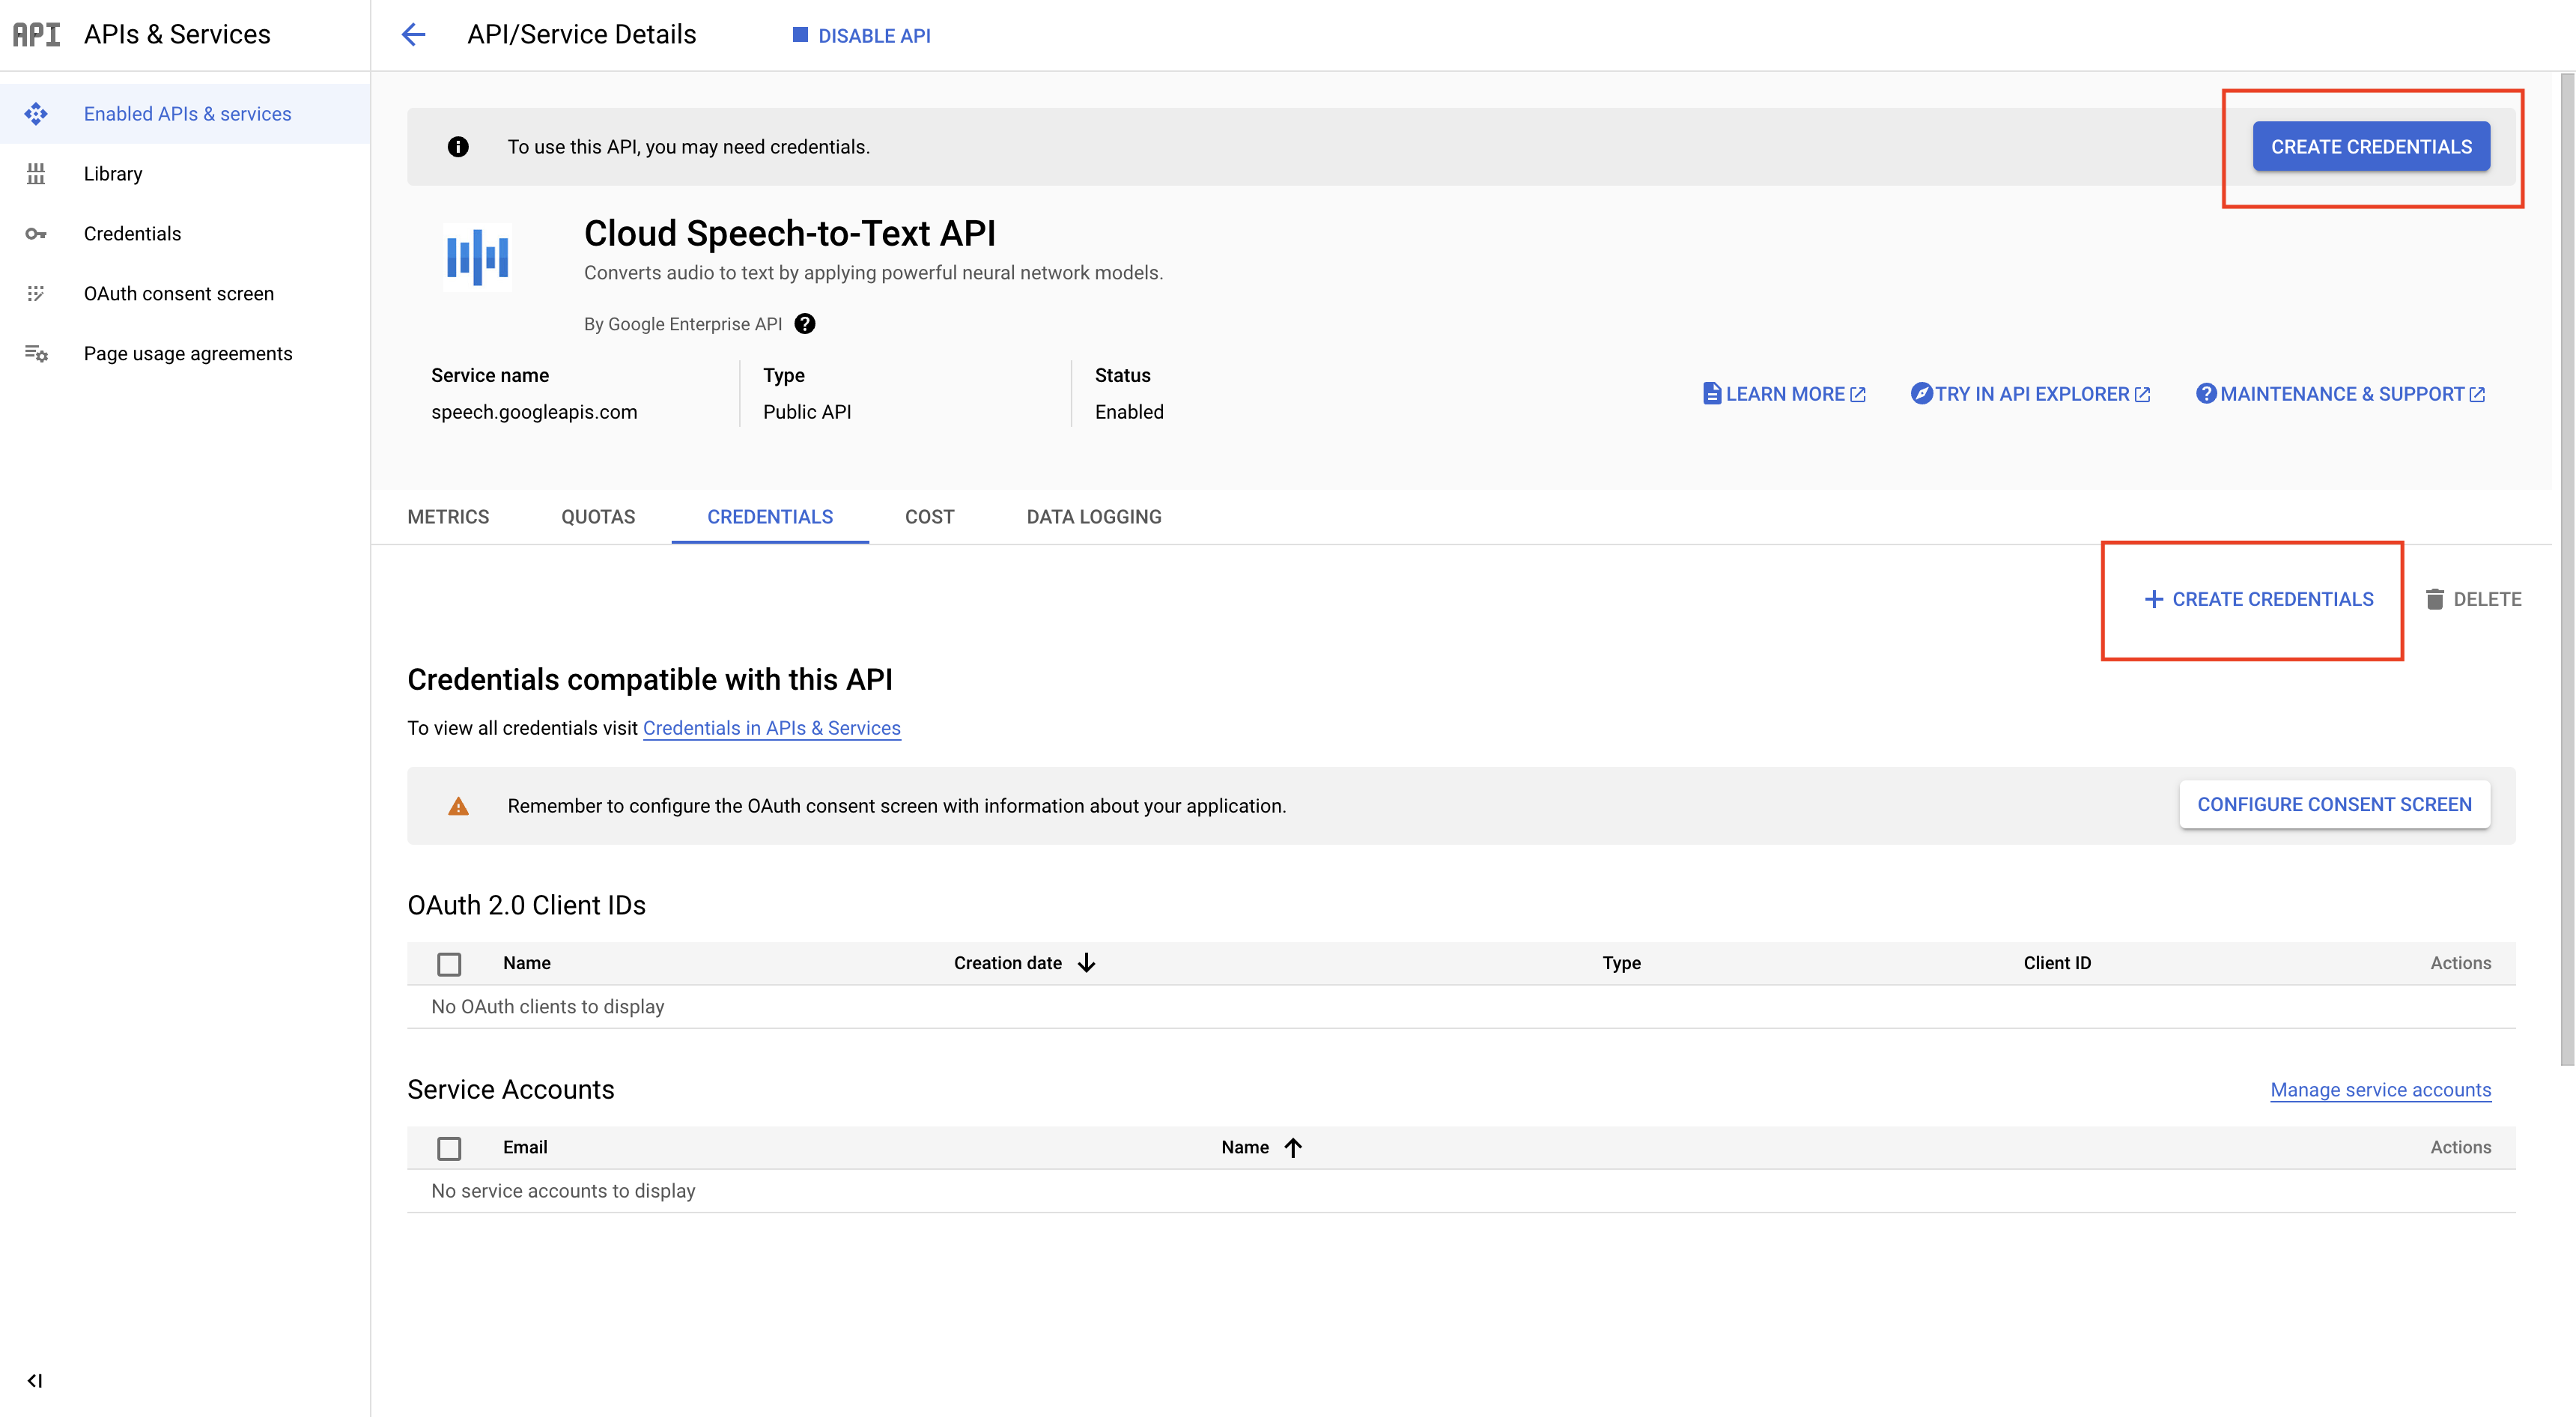Collapse the sidebar with bottom-left arrow
The width and height of the screenshot is (2576, 1417).
pyautogui.click(x=35, y=1381)
